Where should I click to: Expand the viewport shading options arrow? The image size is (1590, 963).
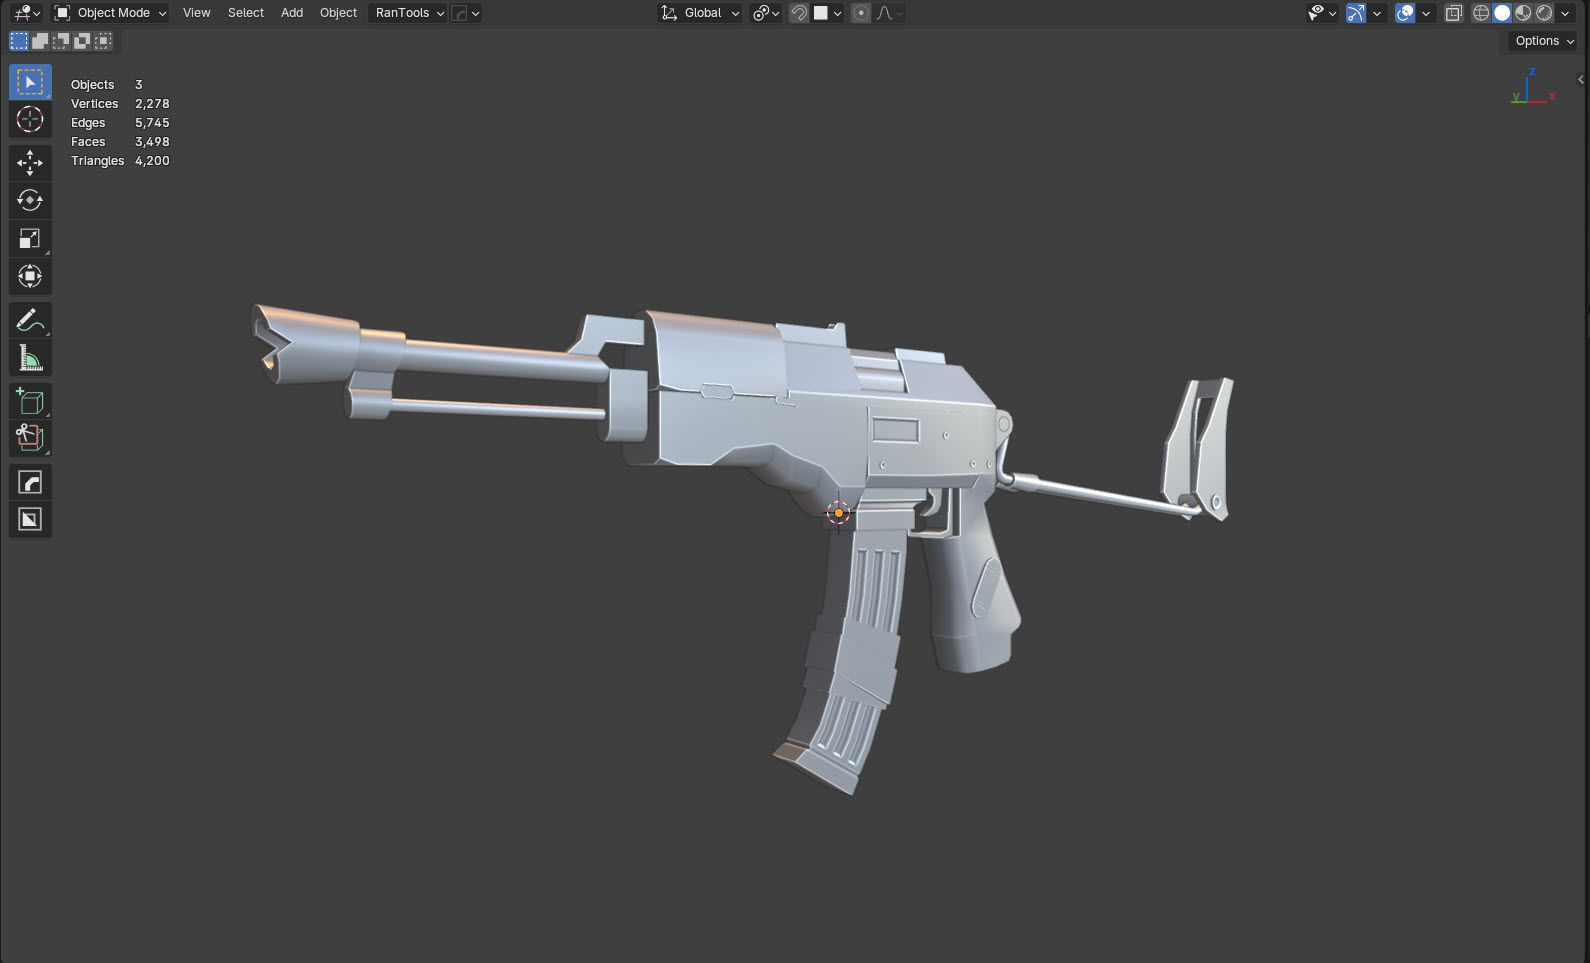pyautogui.click(x=1565, y=13)
